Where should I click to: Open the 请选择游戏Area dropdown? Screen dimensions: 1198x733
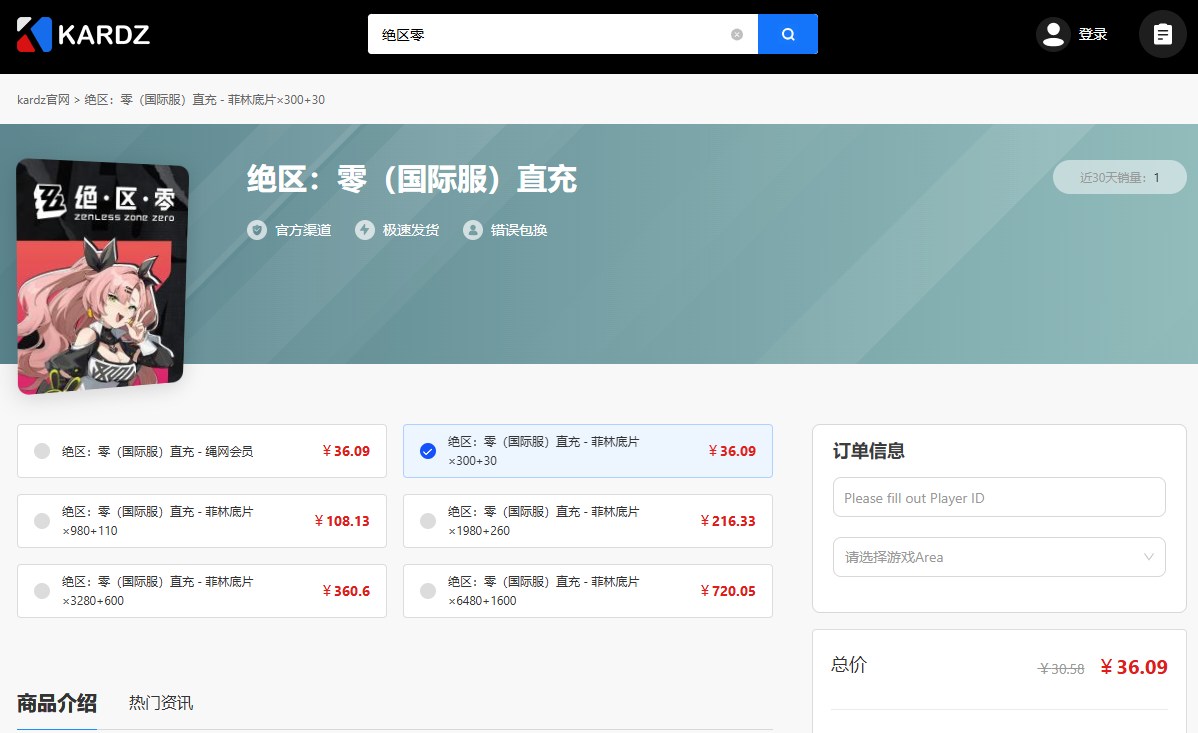pyautogui.click(x=999, y=556)
